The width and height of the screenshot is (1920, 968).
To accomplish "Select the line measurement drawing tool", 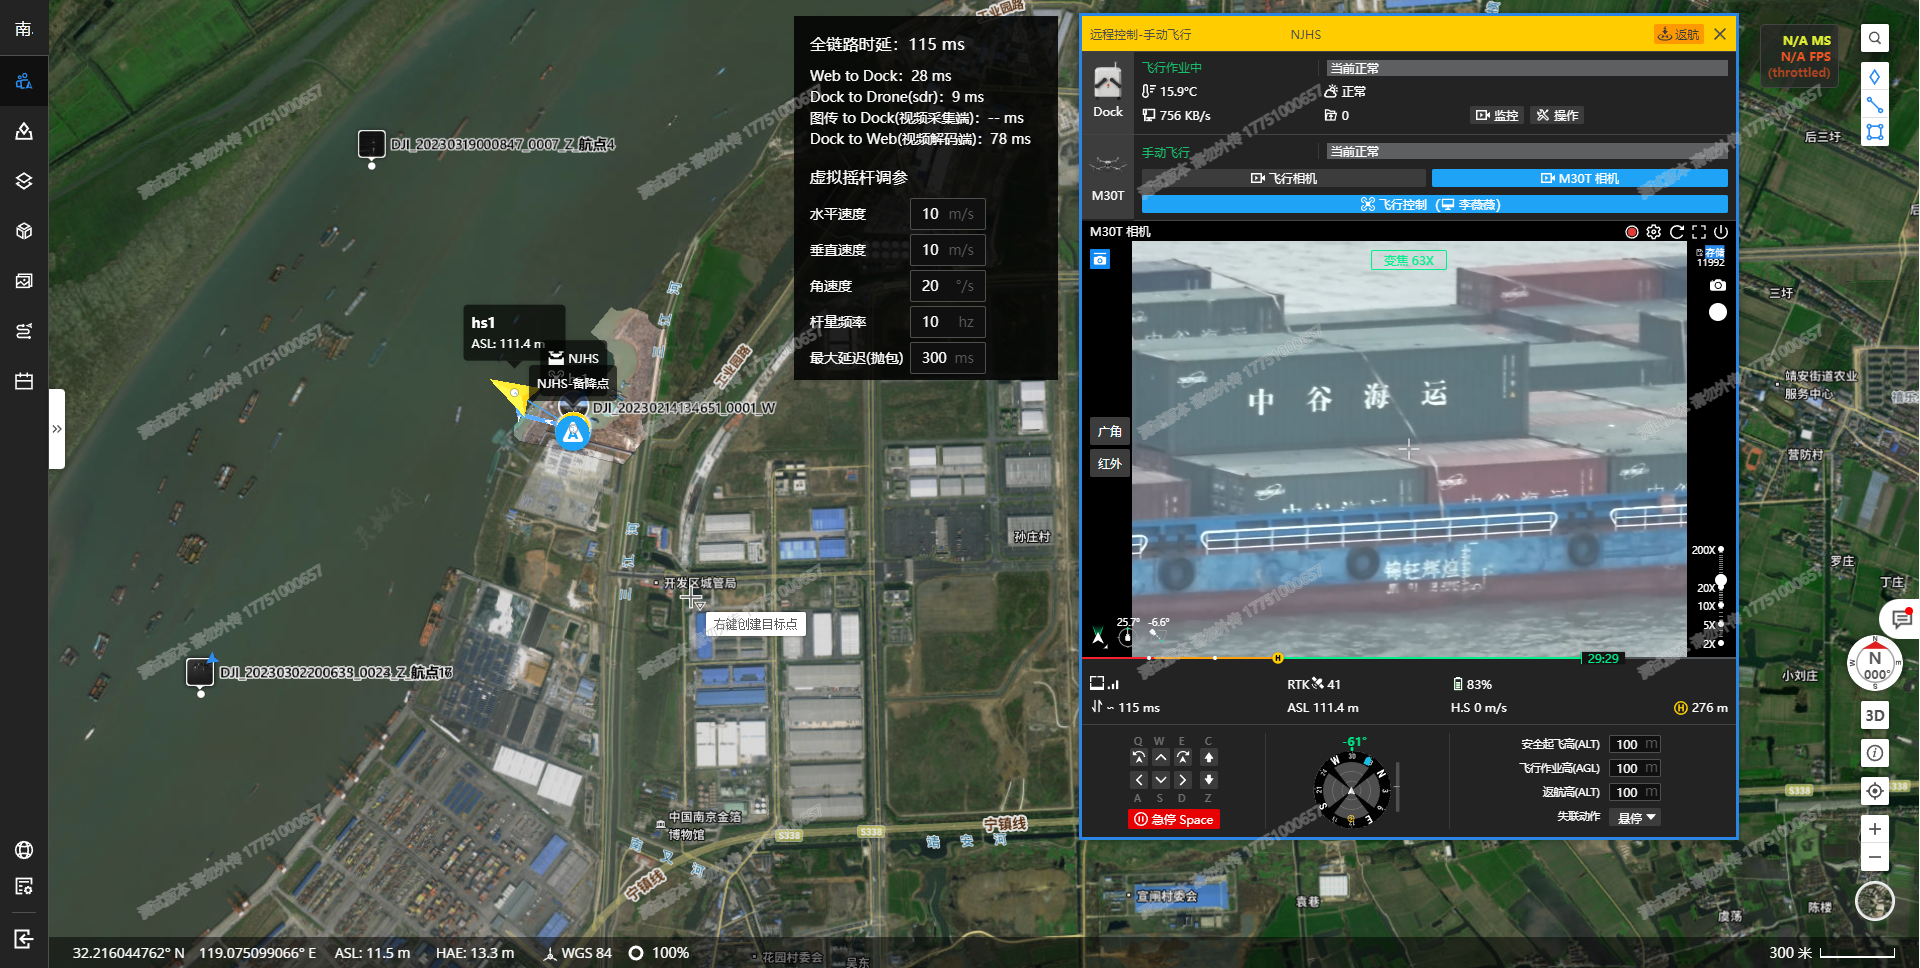I will click(1874, 105).
